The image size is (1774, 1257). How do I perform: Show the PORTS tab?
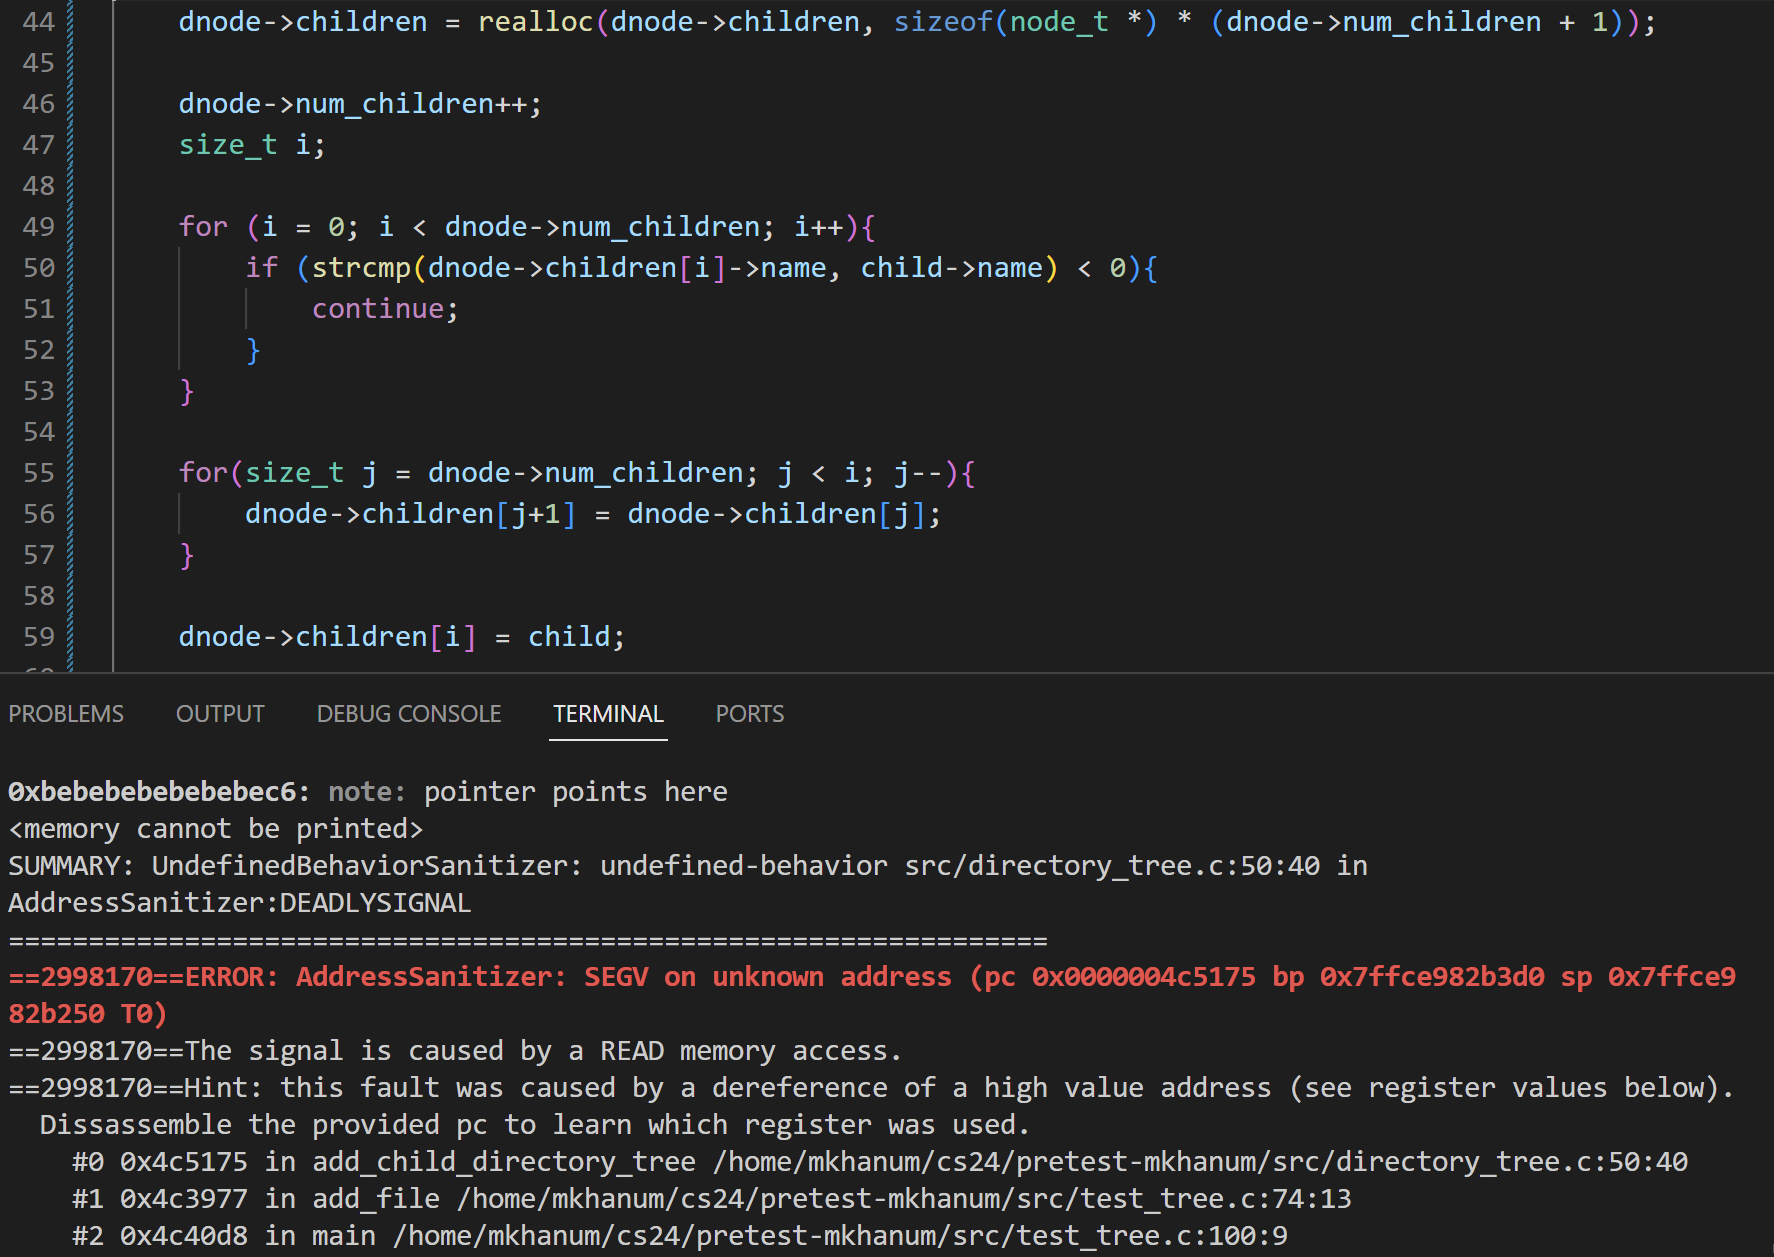[x=749, y=714]
